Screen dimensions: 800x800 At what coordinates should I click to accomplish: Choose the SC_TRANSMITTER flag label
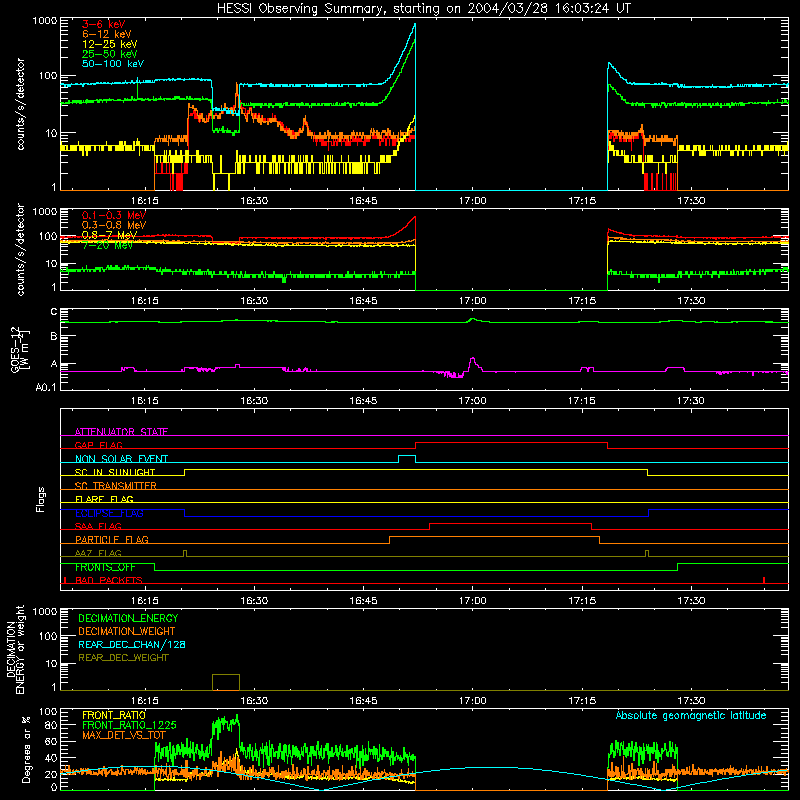tap(115, 486)
